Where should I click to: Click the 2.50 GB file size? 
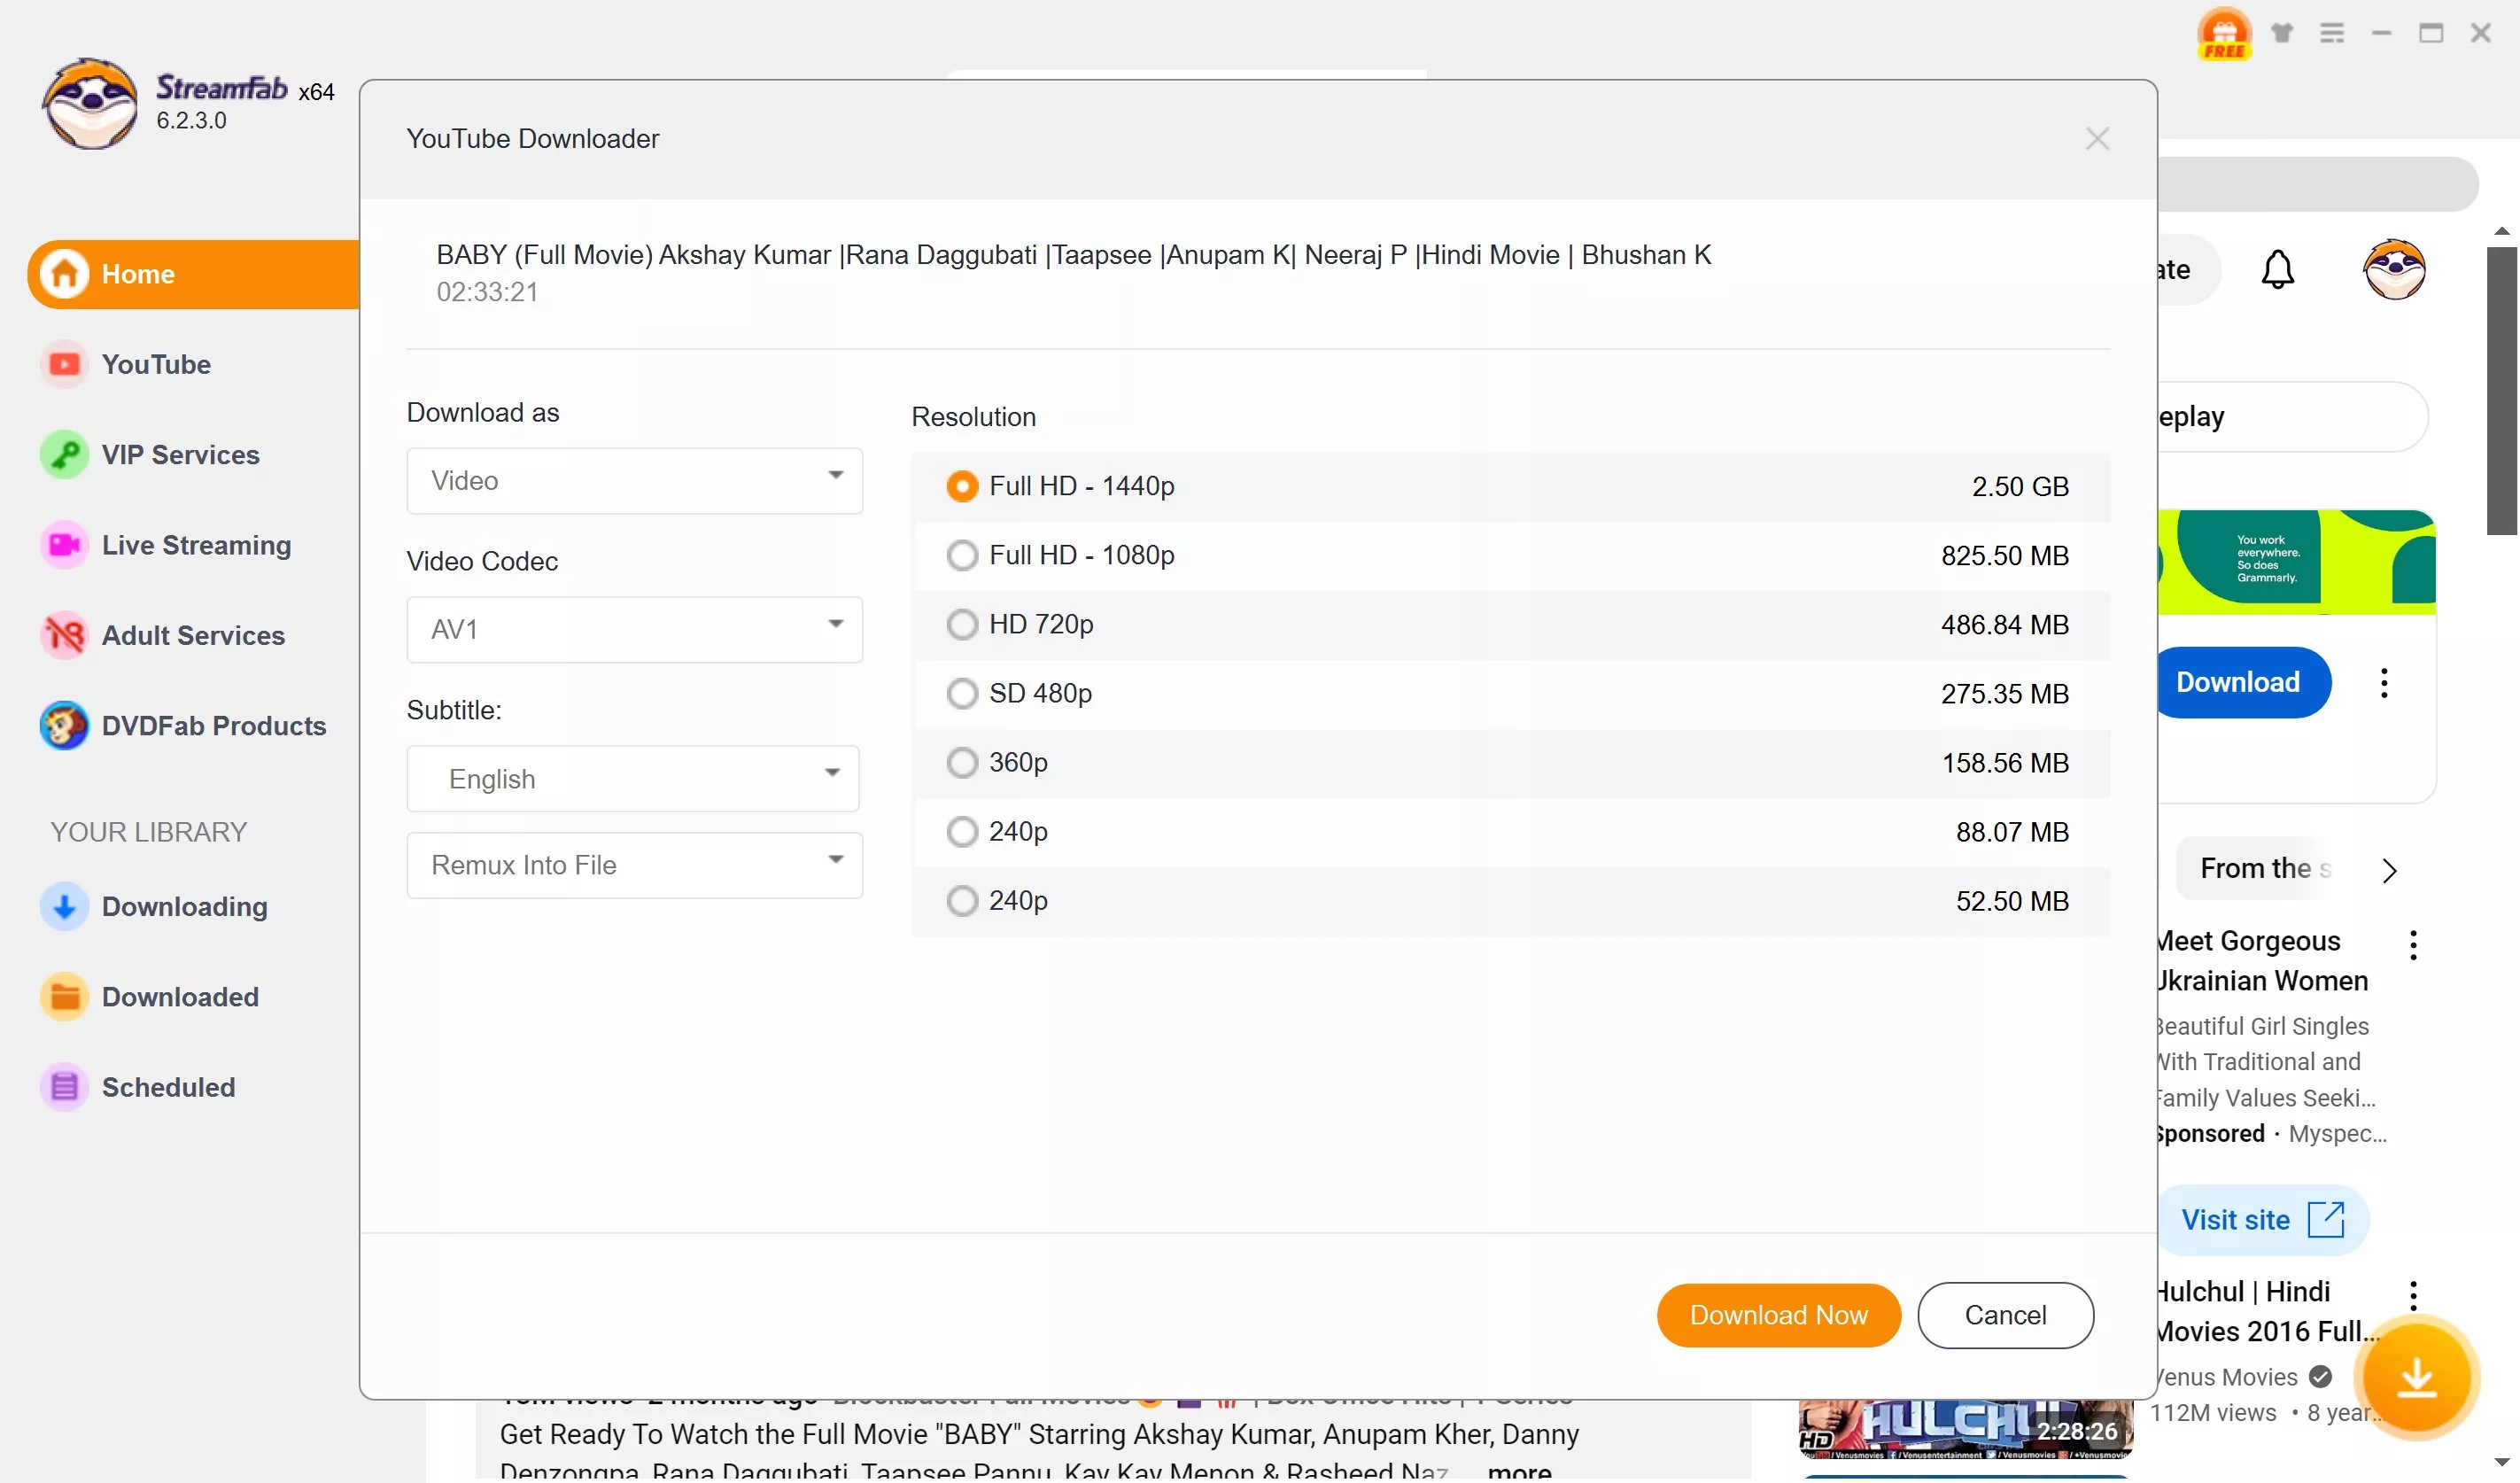click(x=2019, y=487)
